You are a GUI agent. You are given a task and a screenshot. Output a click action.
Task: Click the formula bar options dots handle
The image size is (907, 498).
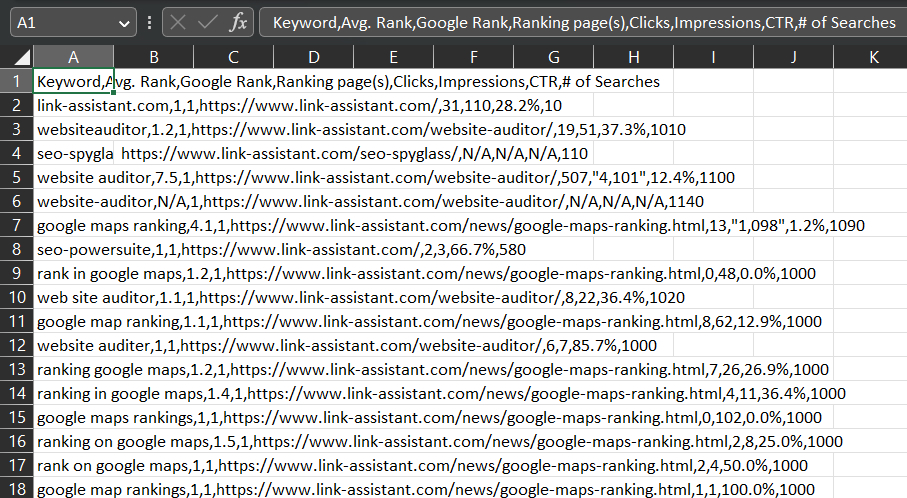click(x=149, y=23)
